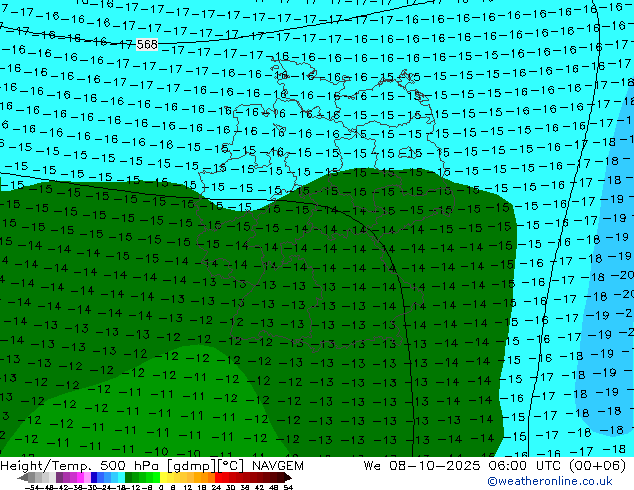
Task: Click the gray left arrow end of legend
Action: [x=22, y=477]
